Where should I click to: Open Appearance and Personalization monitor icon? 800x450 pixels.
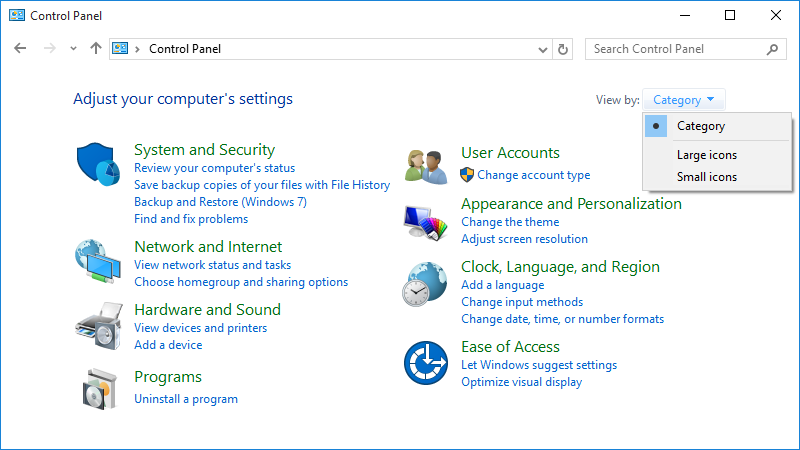pyautogui.click(x=425, y=220)
